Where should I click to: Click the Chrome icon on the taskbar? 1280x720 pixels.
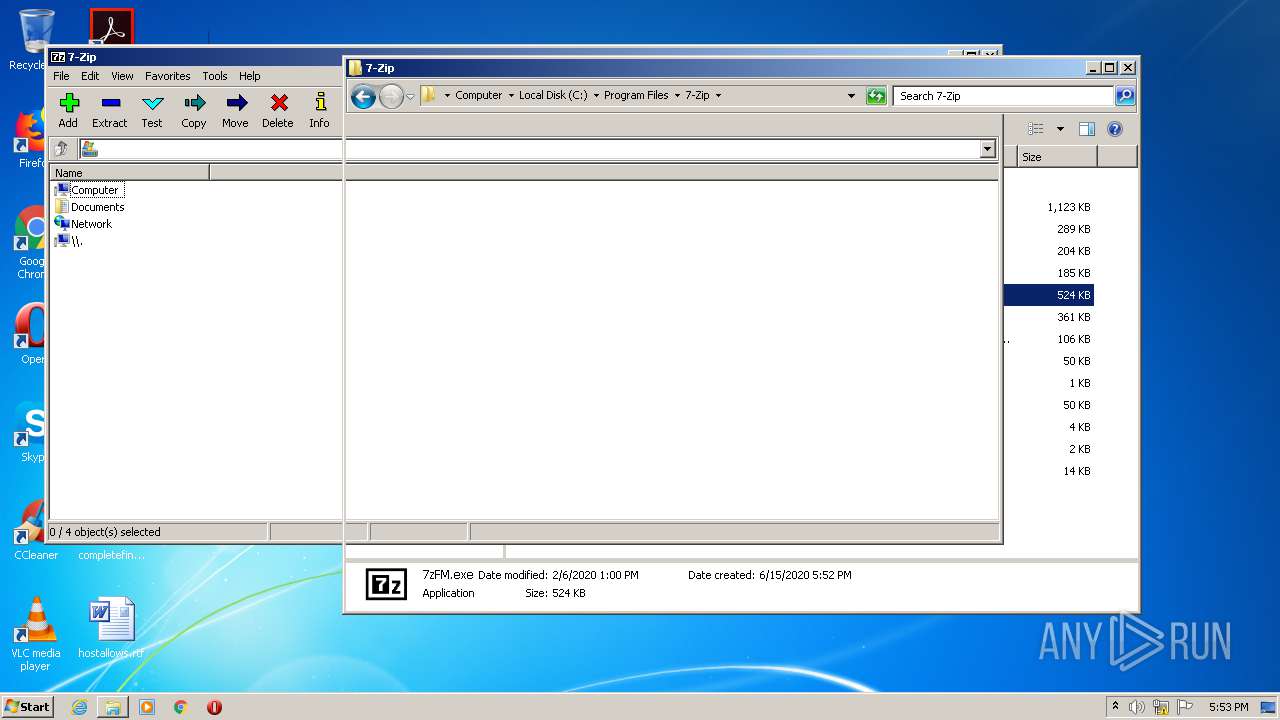point(181,707)
